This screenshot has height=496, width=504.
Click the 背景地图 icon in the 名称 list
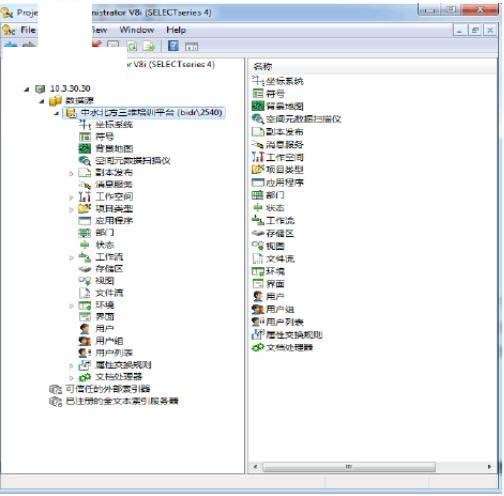(x=258, y=106)
